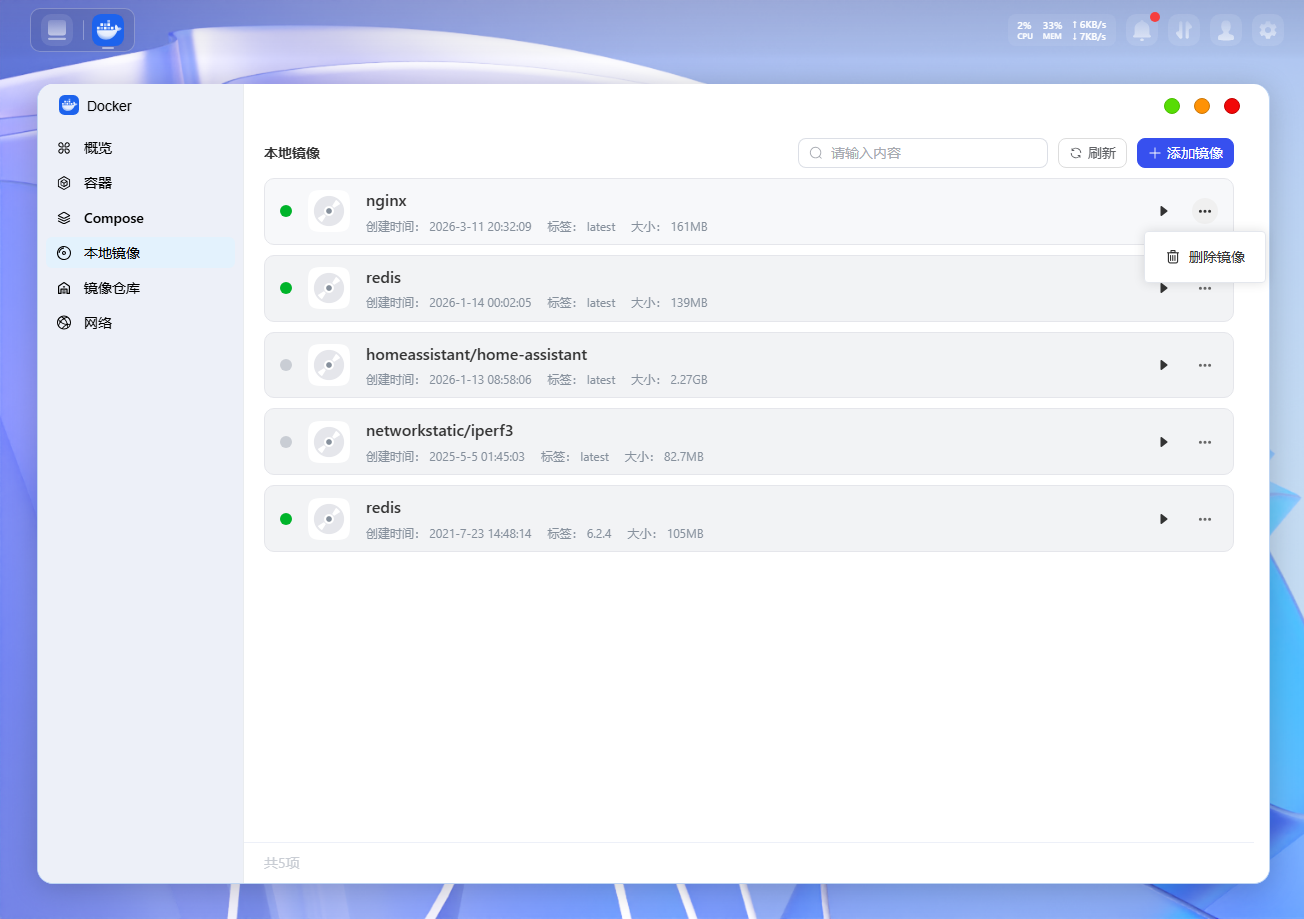Click the disc icon of redis 139MB
Screen dimensions: 1304x919
329,288
